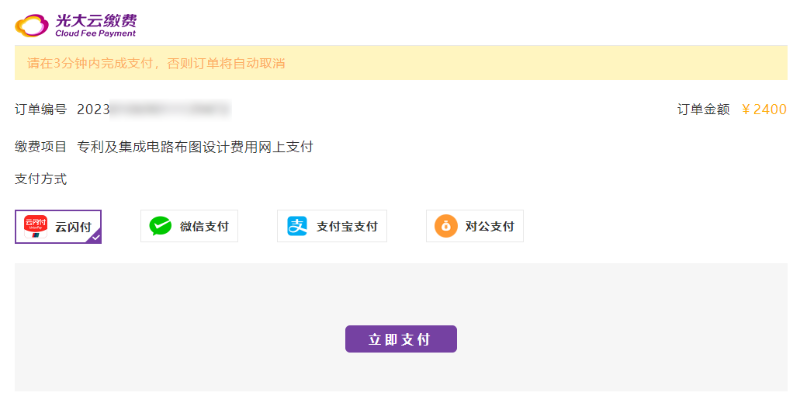Click the red 云闪付 UnionPay icon

(35, 226)
